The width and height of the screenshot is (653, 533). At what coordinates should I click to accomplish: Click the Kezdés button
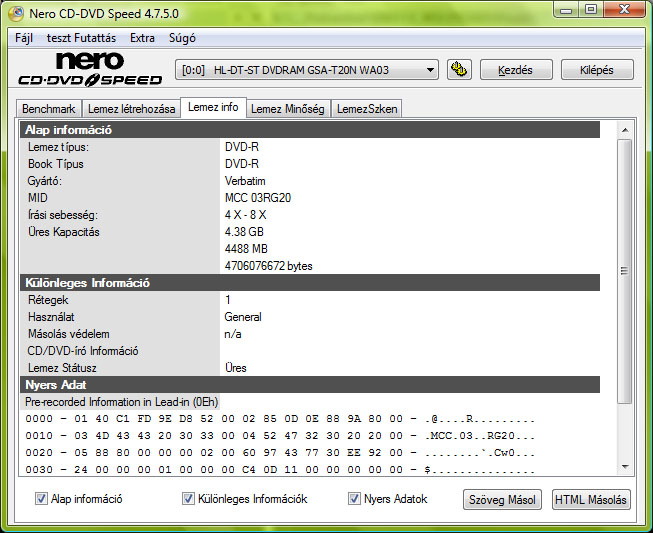pos(516,70)
